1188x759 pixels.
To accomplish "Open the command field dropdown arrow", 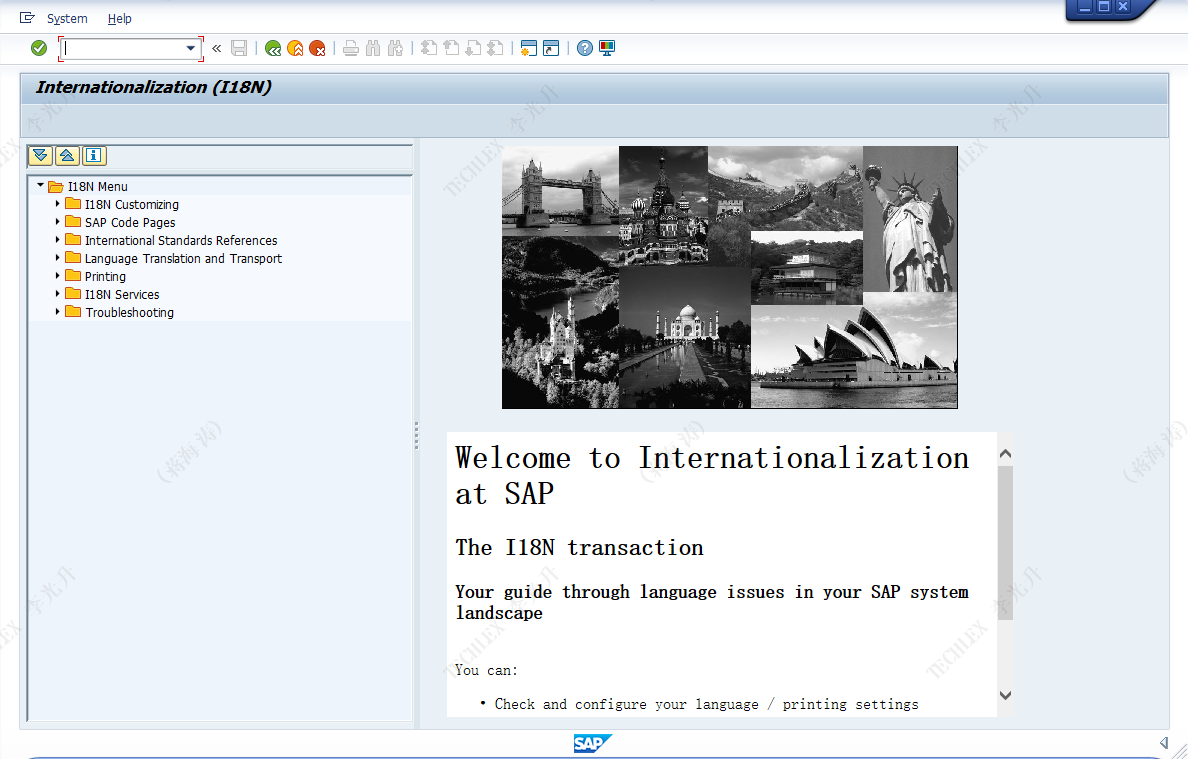I will click(x=191, y=48).
